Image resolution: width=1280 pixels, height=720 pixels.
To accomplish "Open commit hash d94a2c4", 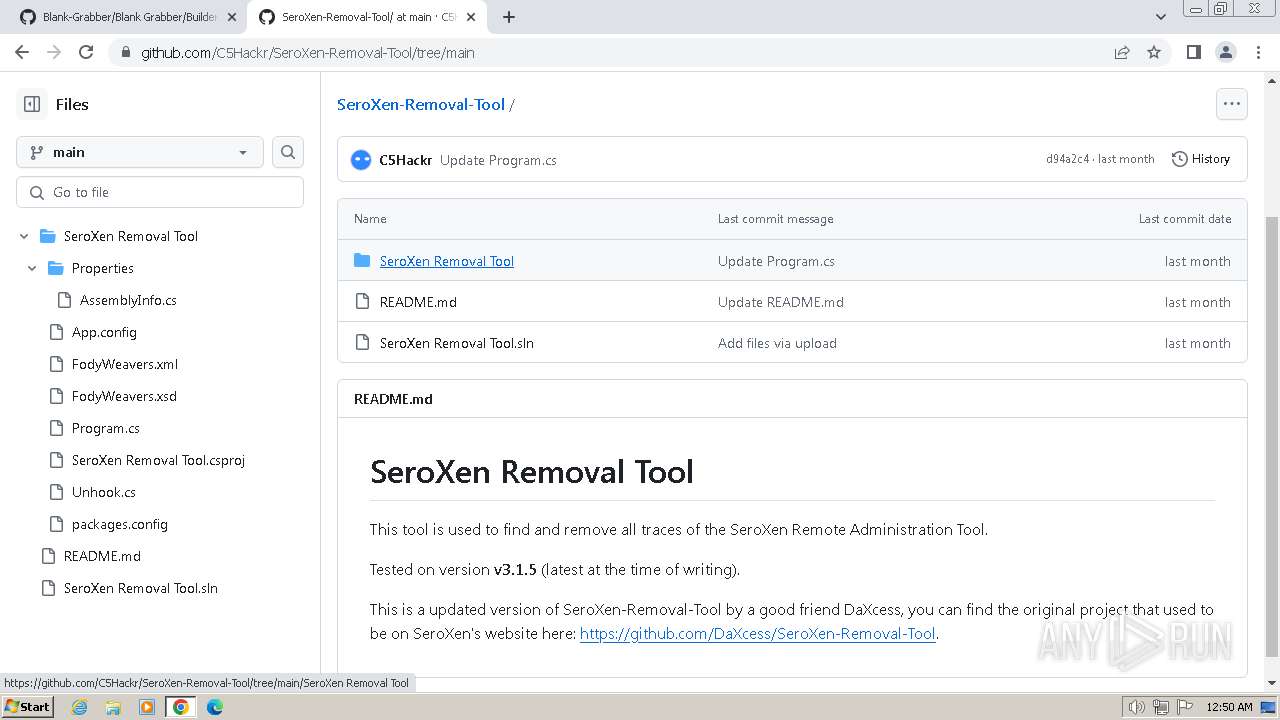I will 1067,159.
